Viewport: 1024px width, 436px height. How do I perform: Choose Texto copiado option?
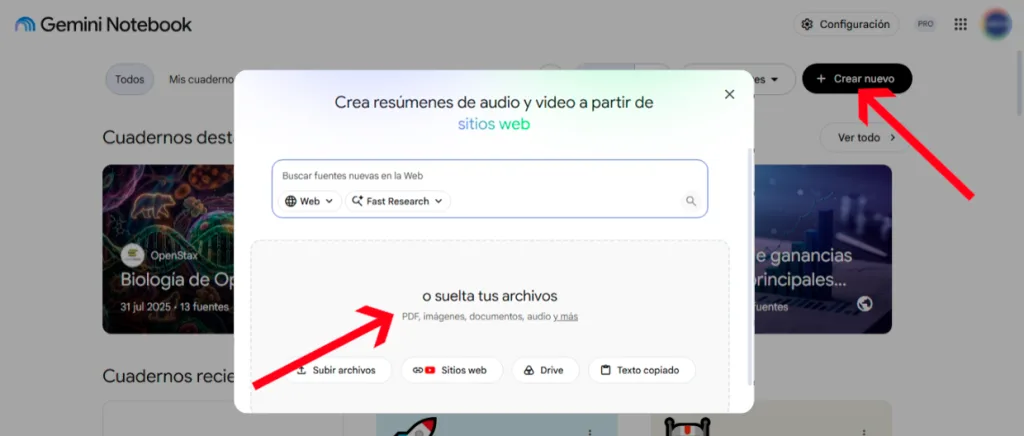coord(642,370)
